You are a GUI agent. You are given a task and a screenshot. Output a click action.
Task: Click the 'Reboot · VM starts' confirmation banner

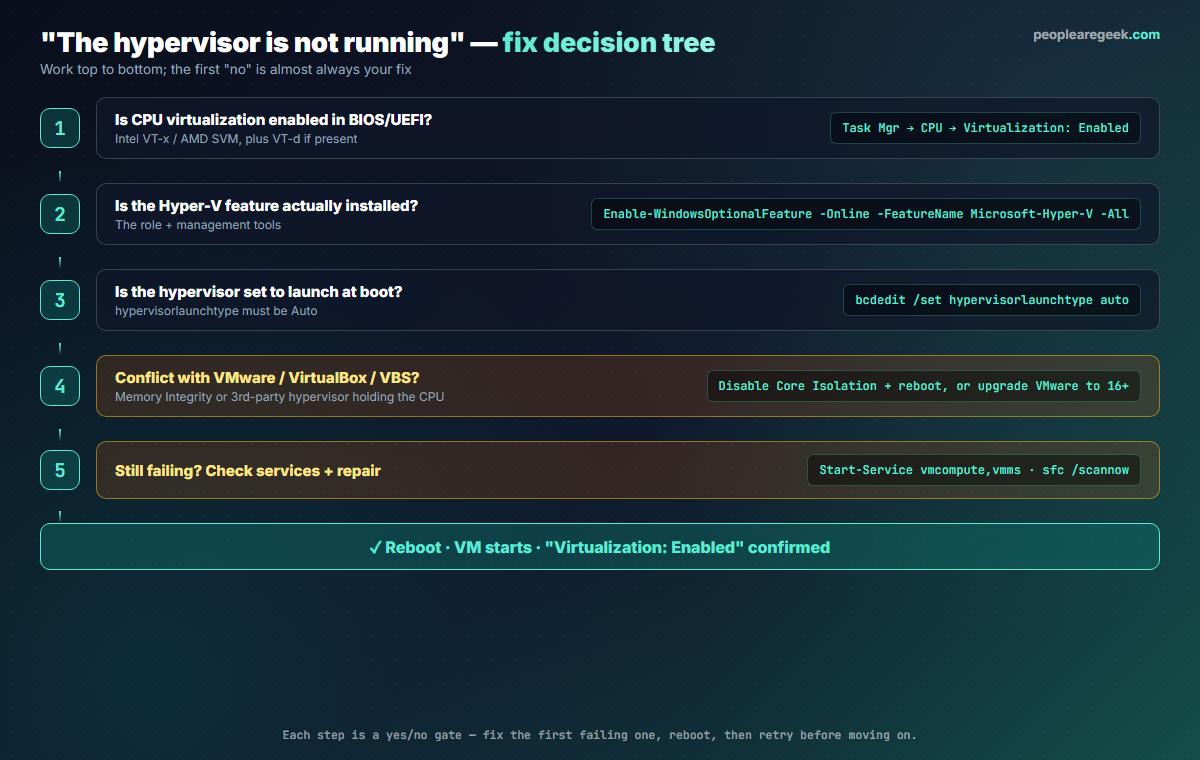pyautogui.click(x=600, y=547)
